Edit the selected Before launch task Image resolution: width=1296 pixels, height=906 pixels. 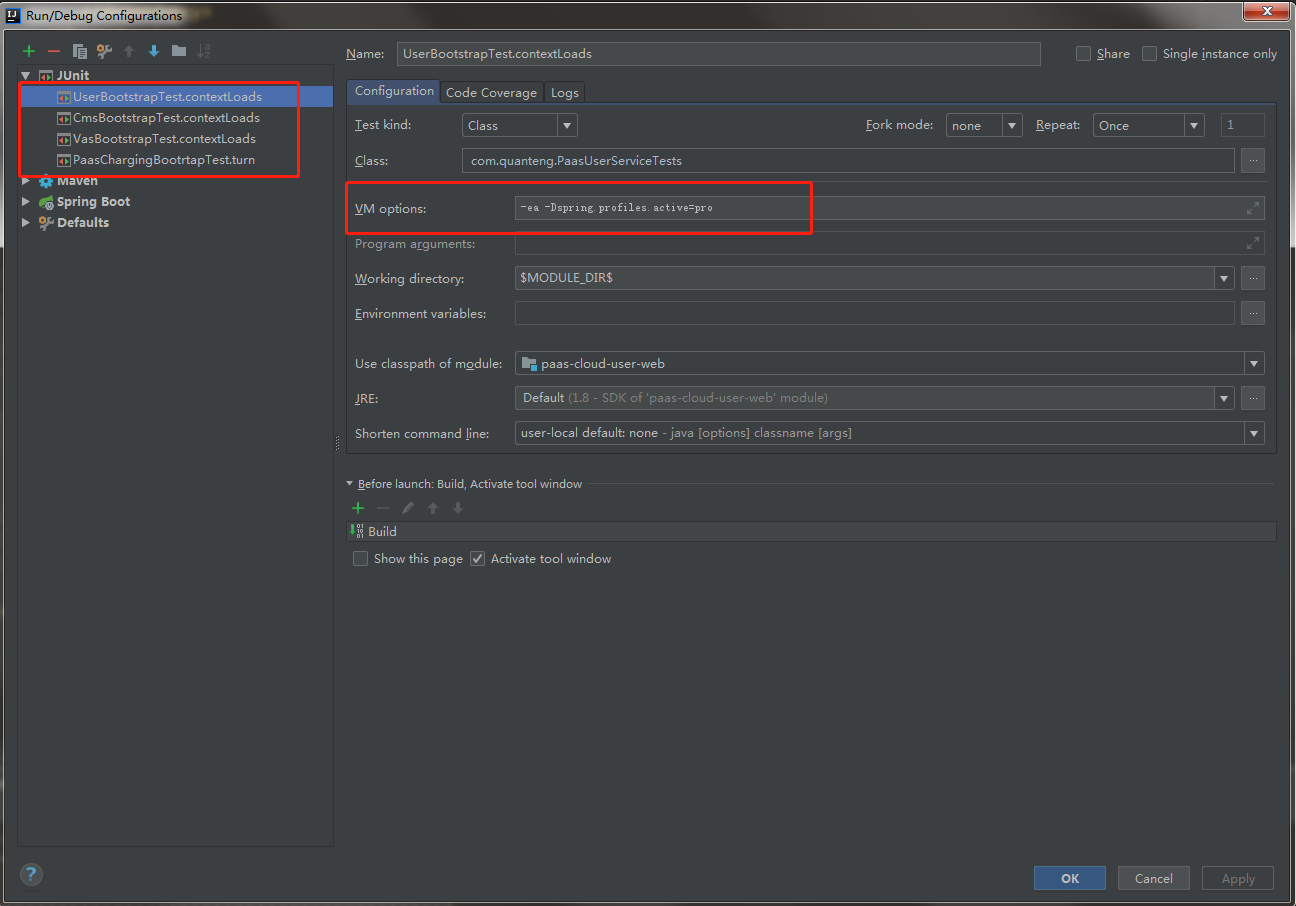point(408,508)
